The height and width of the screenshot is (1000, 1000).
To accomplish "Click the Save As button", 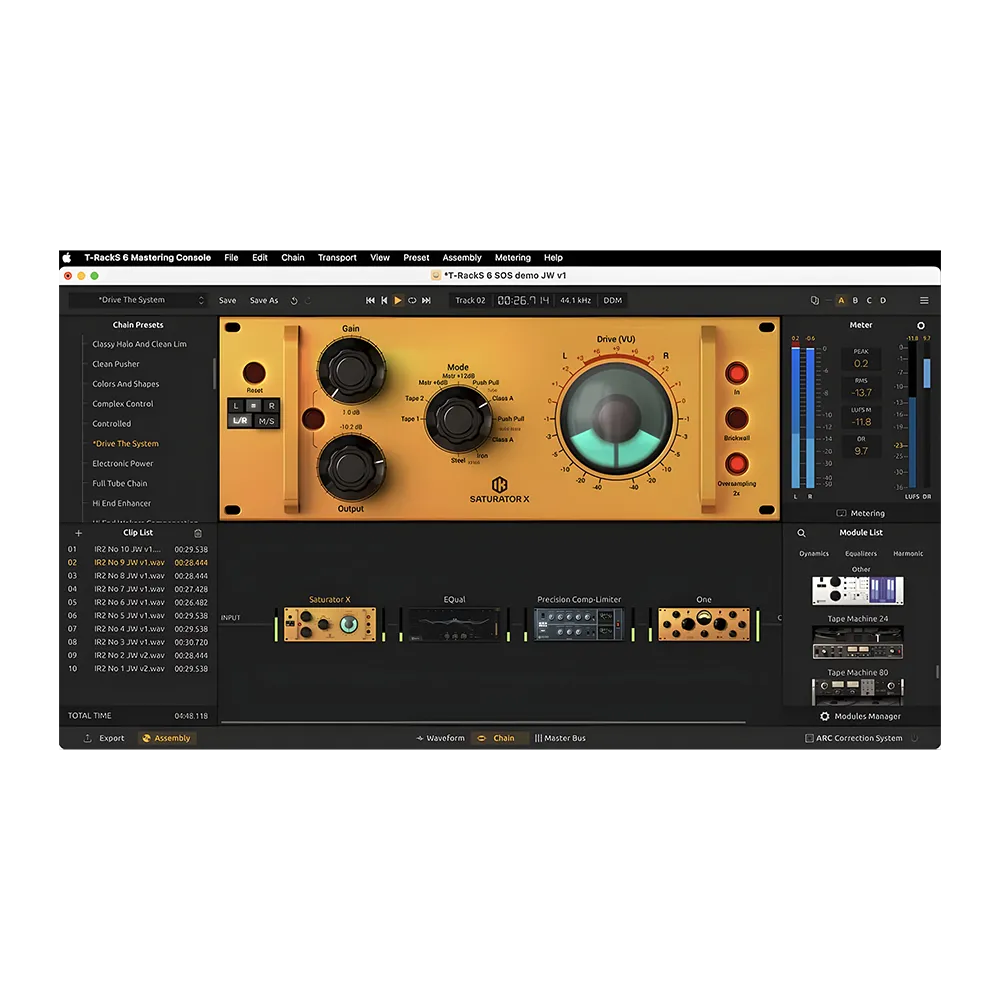I will pyautogui.click(x=264, y=300).
